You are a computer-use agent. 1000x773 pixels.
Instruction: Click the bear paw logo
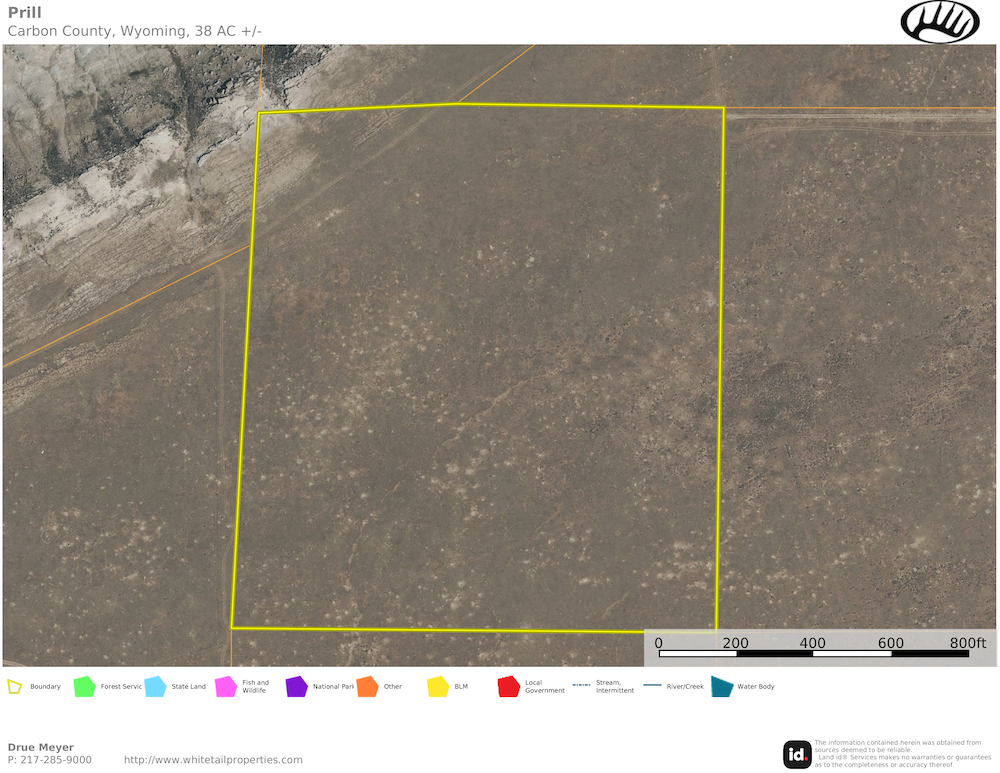pos(940,21)
